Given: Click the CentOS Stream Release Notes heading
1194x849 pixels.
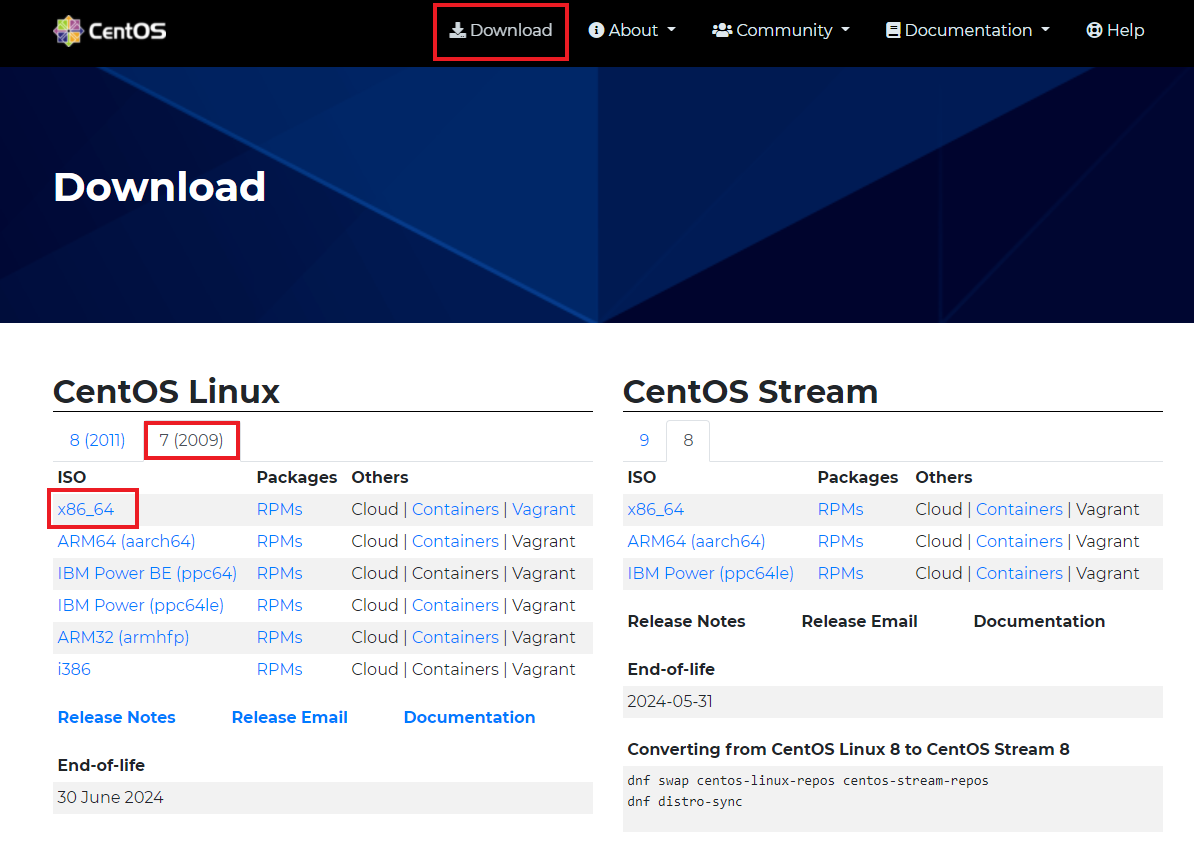Looking at the screenshot, I should pyautogui.click(x=686, y=621).
